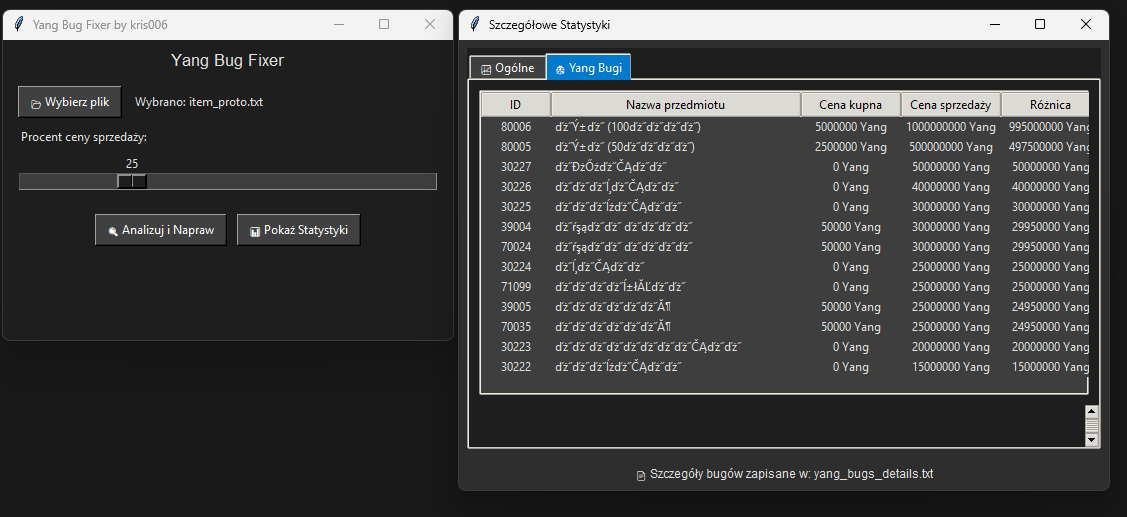Sort by the ID column header
This screenshot has width=1127, height=517.
515,105
